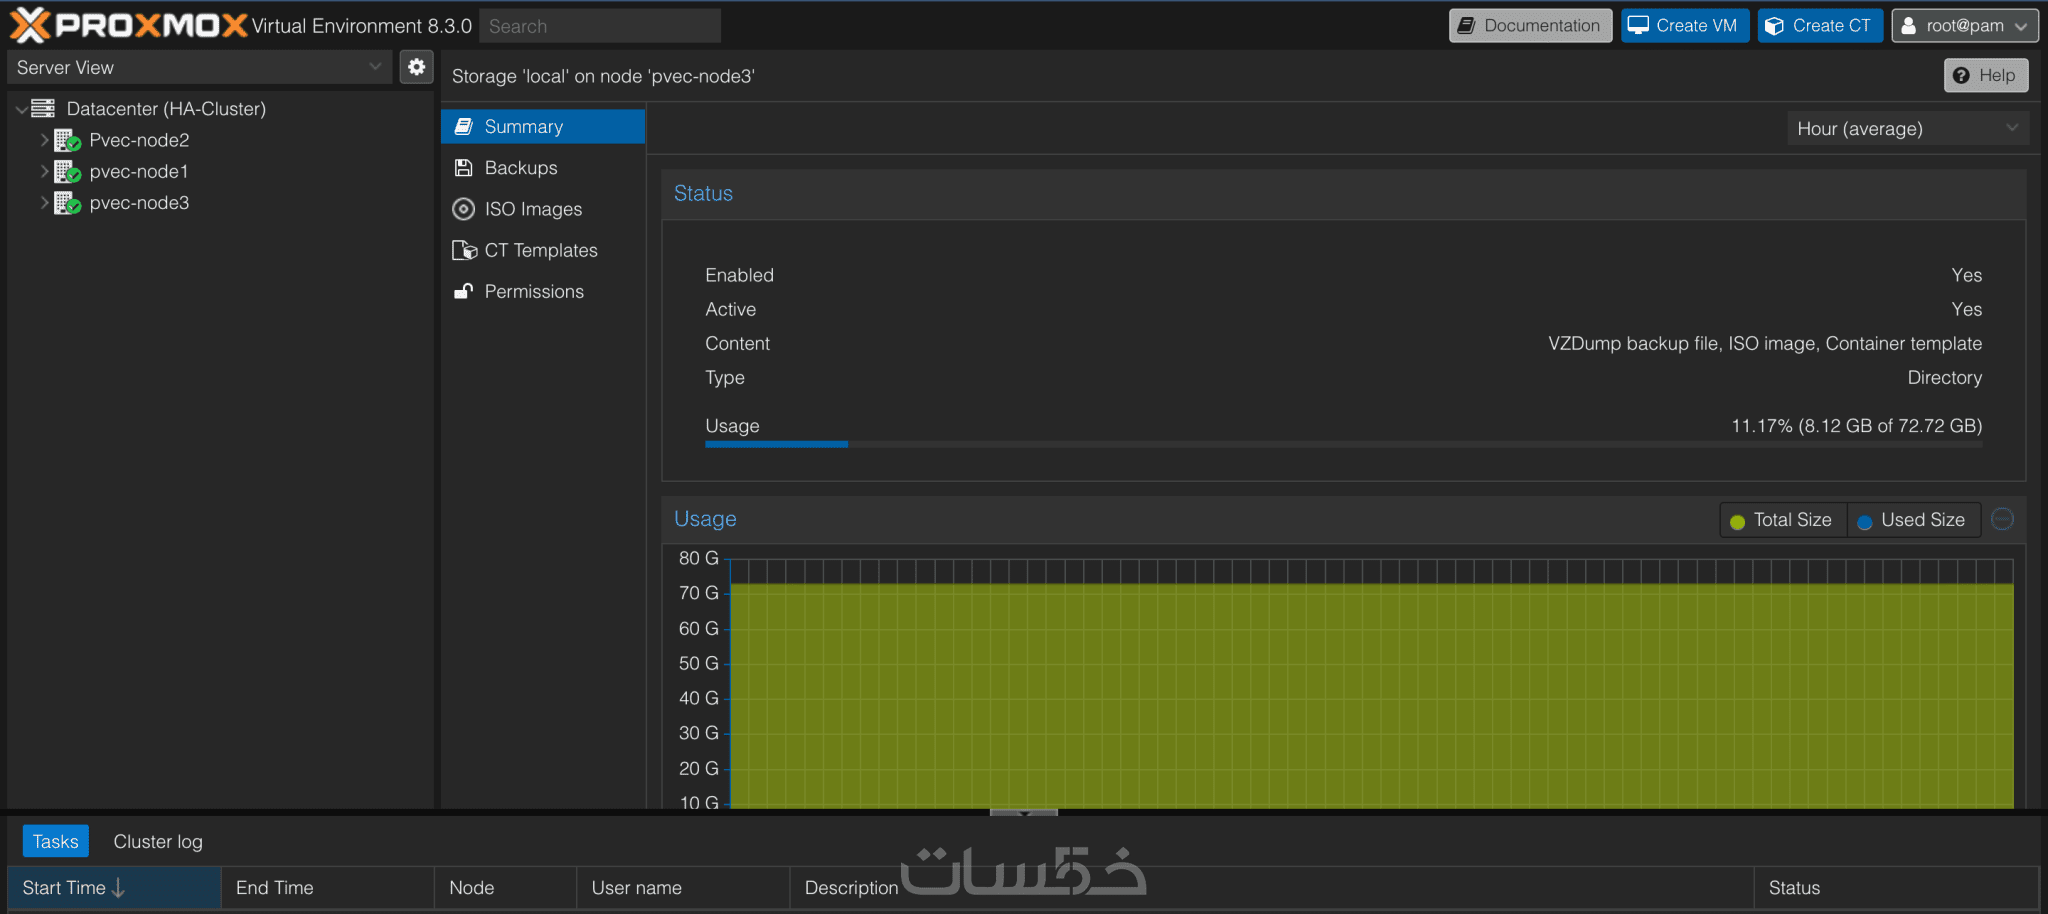Open the CT Templates section
Image resolution: width=2048 pixels, height=914 pixels.
coord(543,250)
